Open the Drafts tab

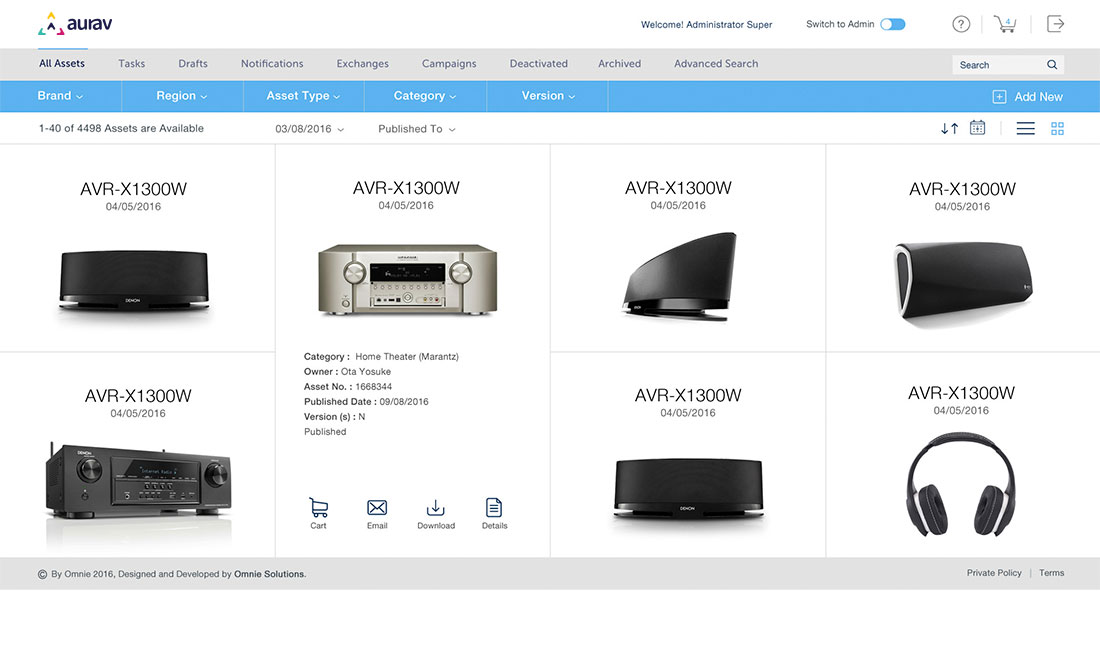[193, 63]
